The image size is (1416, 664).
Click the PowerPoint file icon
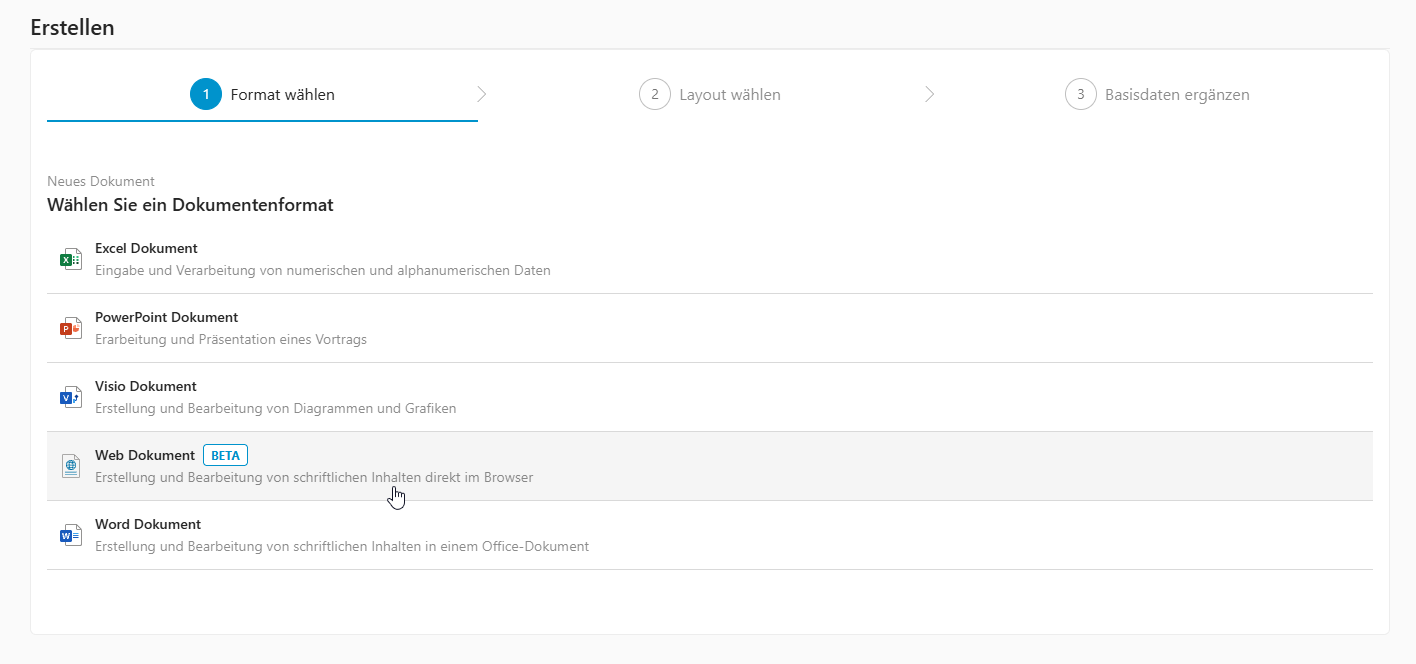70,328
